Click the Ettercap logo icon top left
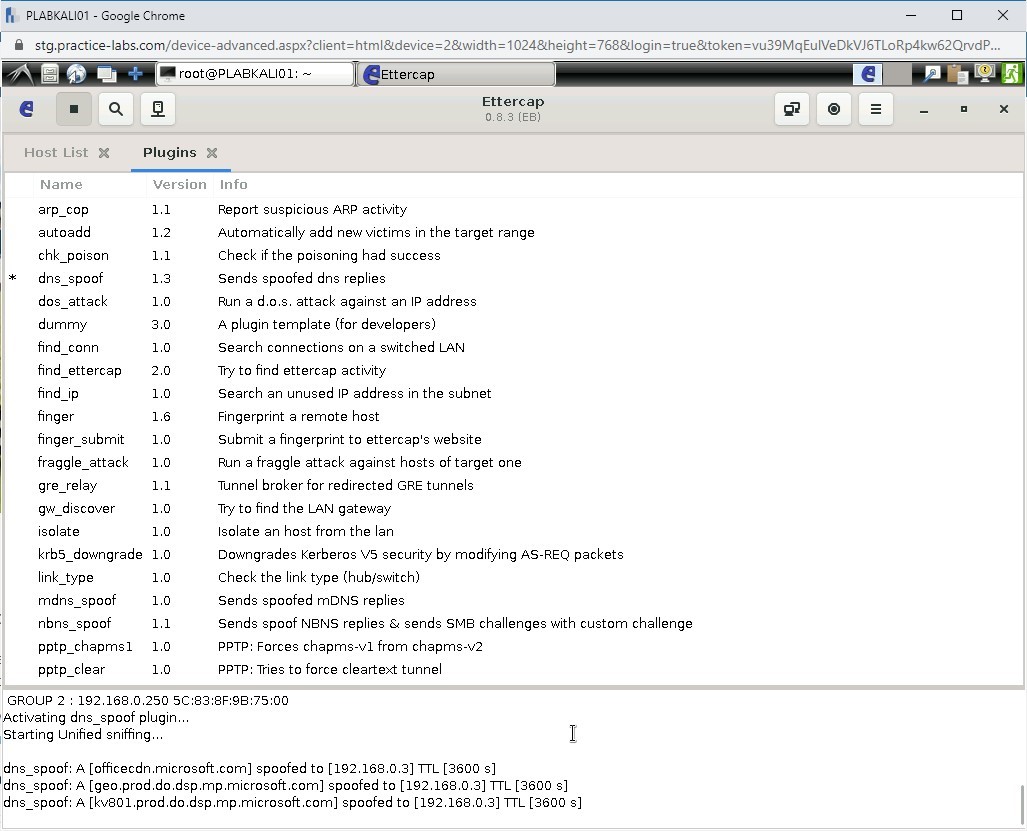This screenshot has width=1027, height=831. pyautogui.click(x=26, y=109)
